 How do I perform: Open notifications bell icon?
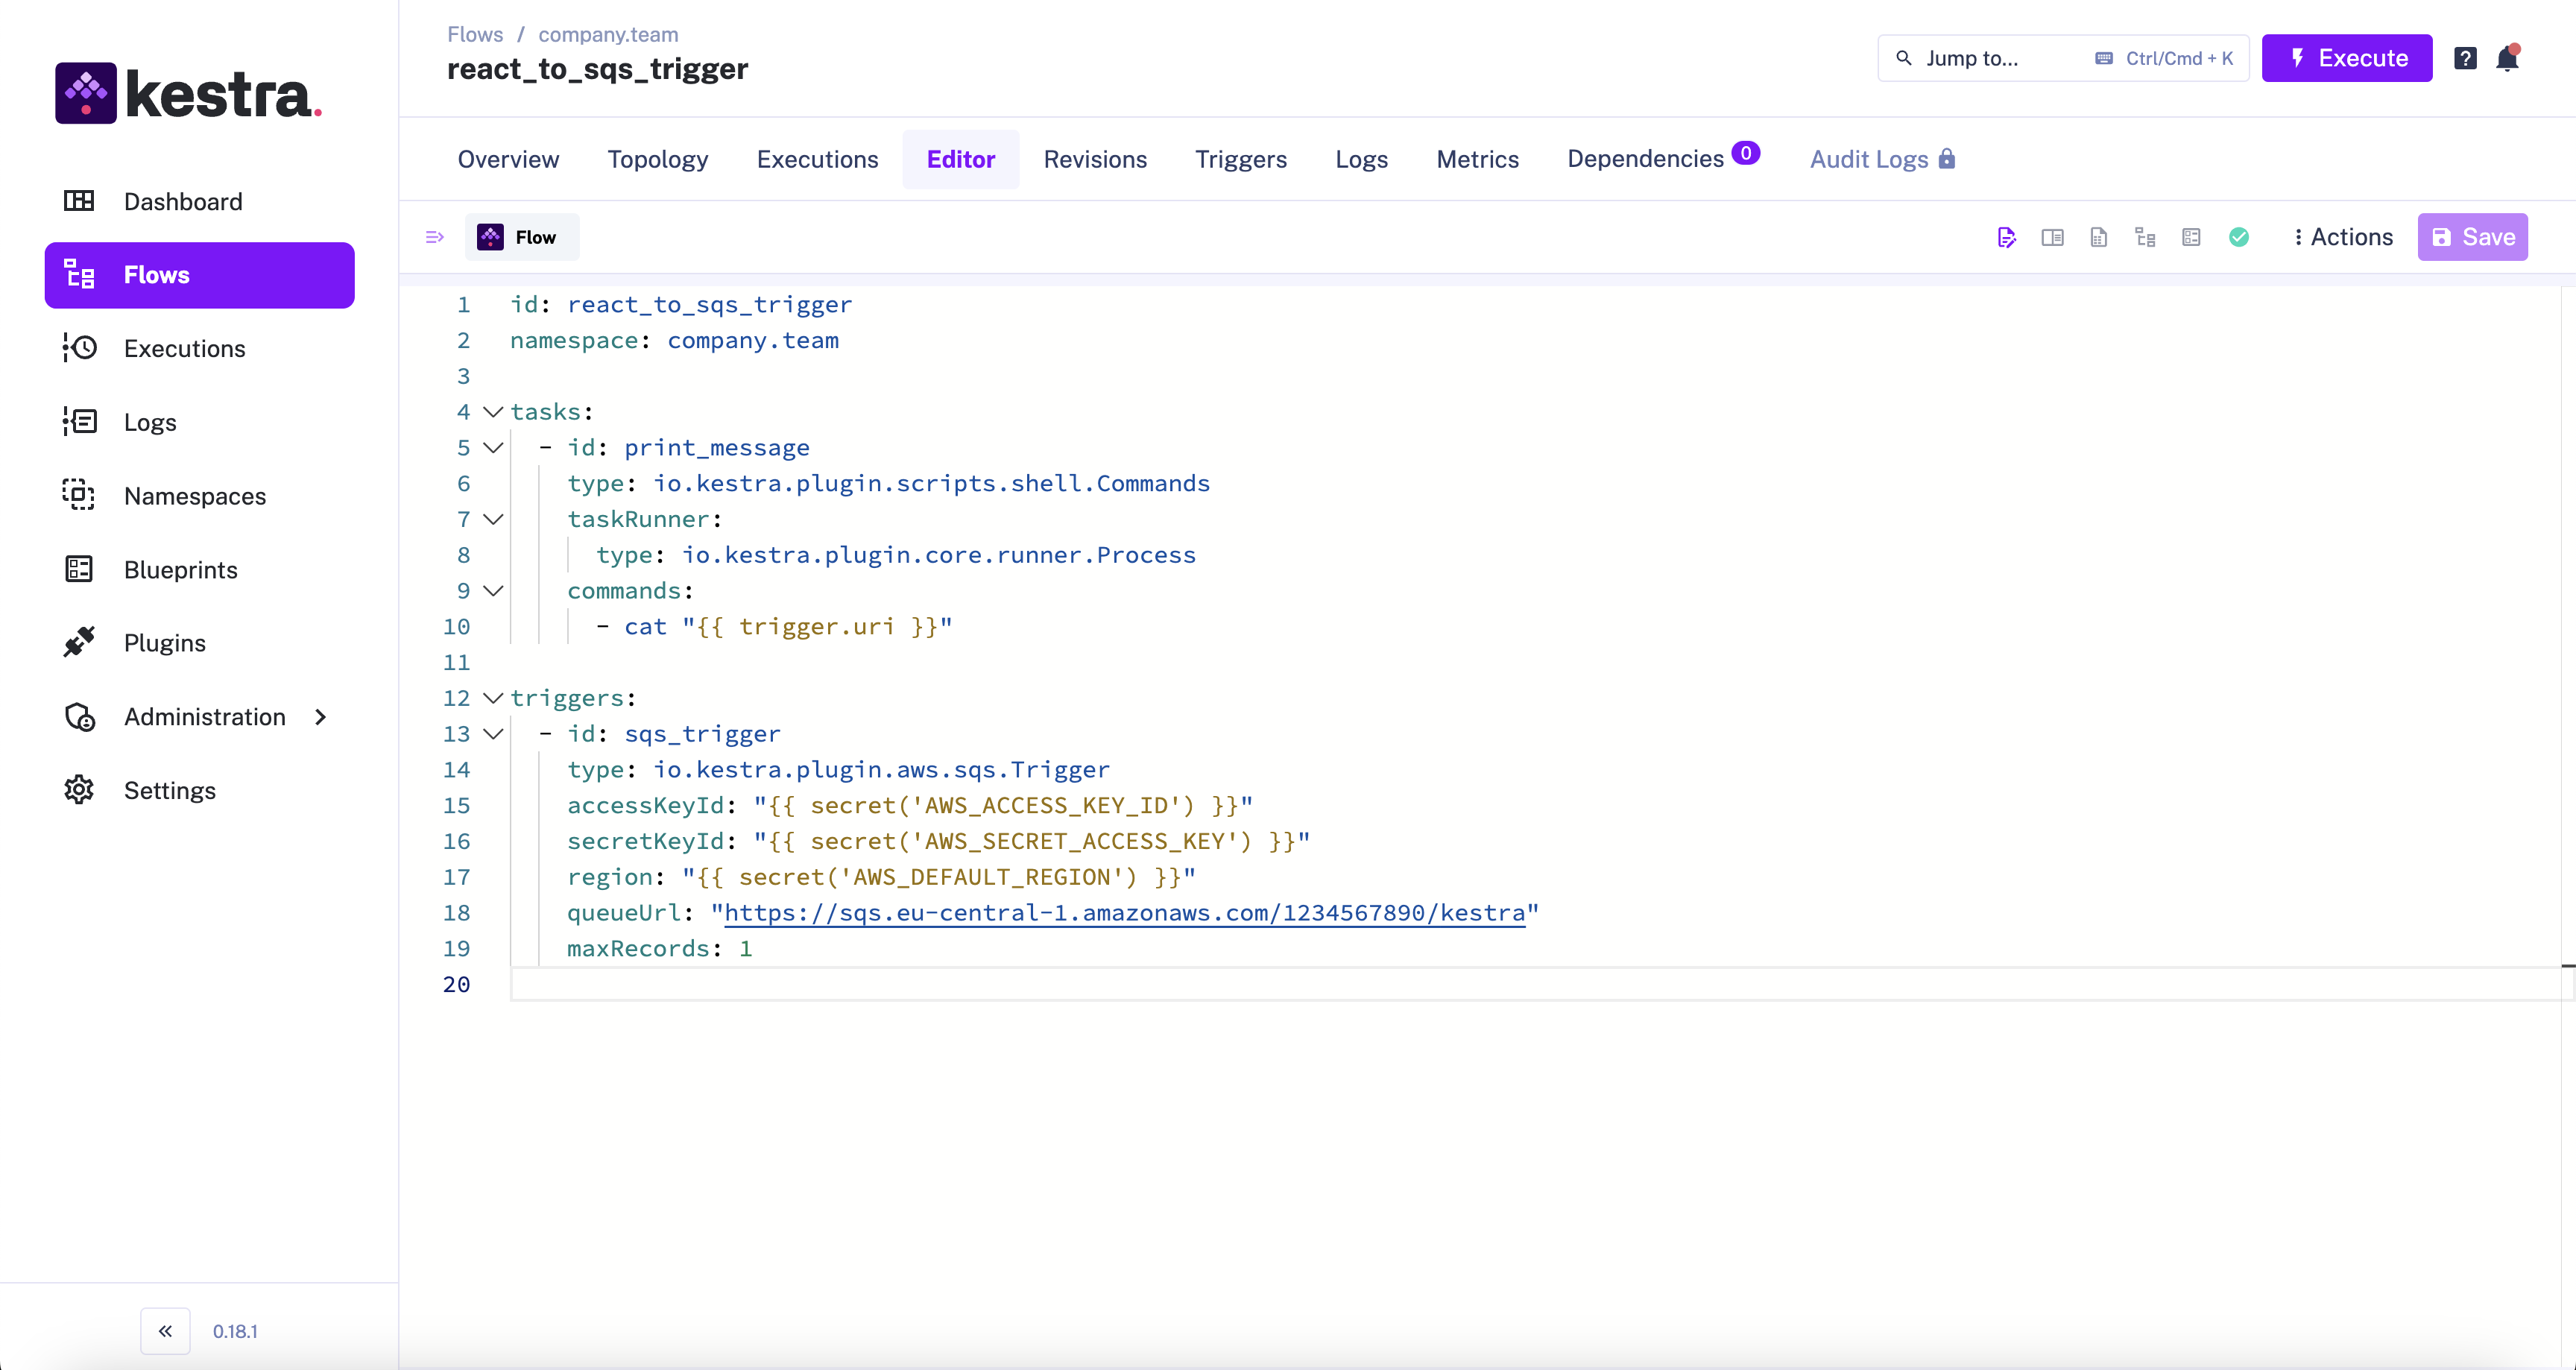2507,59
